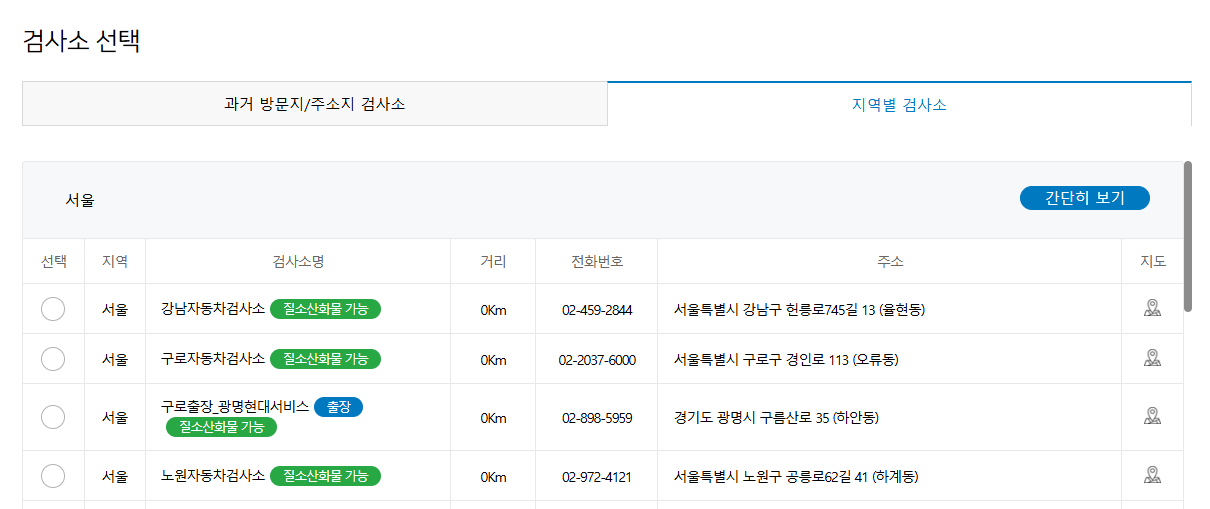Select the 강남자동차검사소 radio button
Screen dimensions: 1210x509
(x=53, y=309)
